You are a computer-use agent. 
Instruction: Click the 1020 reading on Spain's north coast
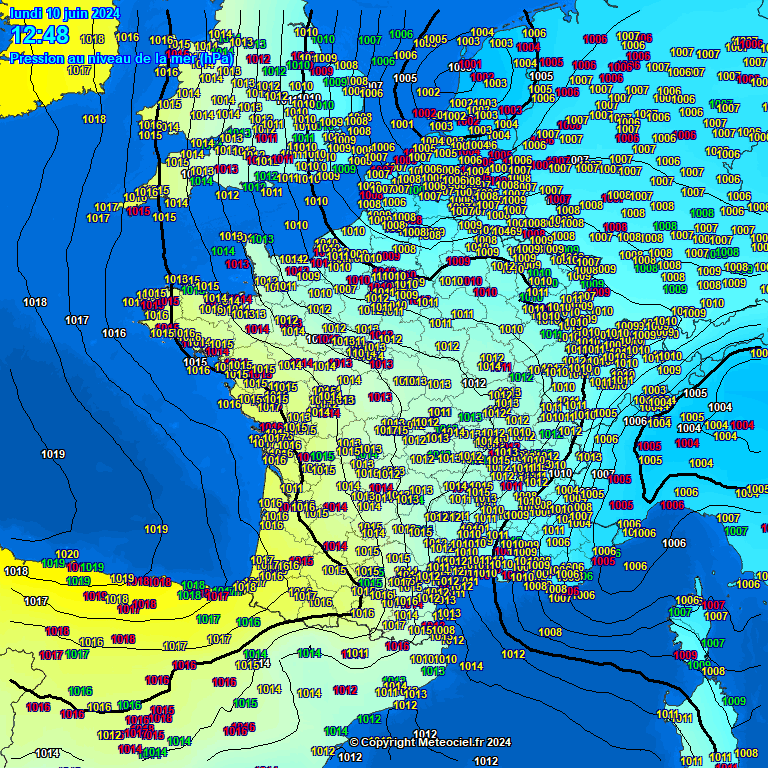coord(67,554)
